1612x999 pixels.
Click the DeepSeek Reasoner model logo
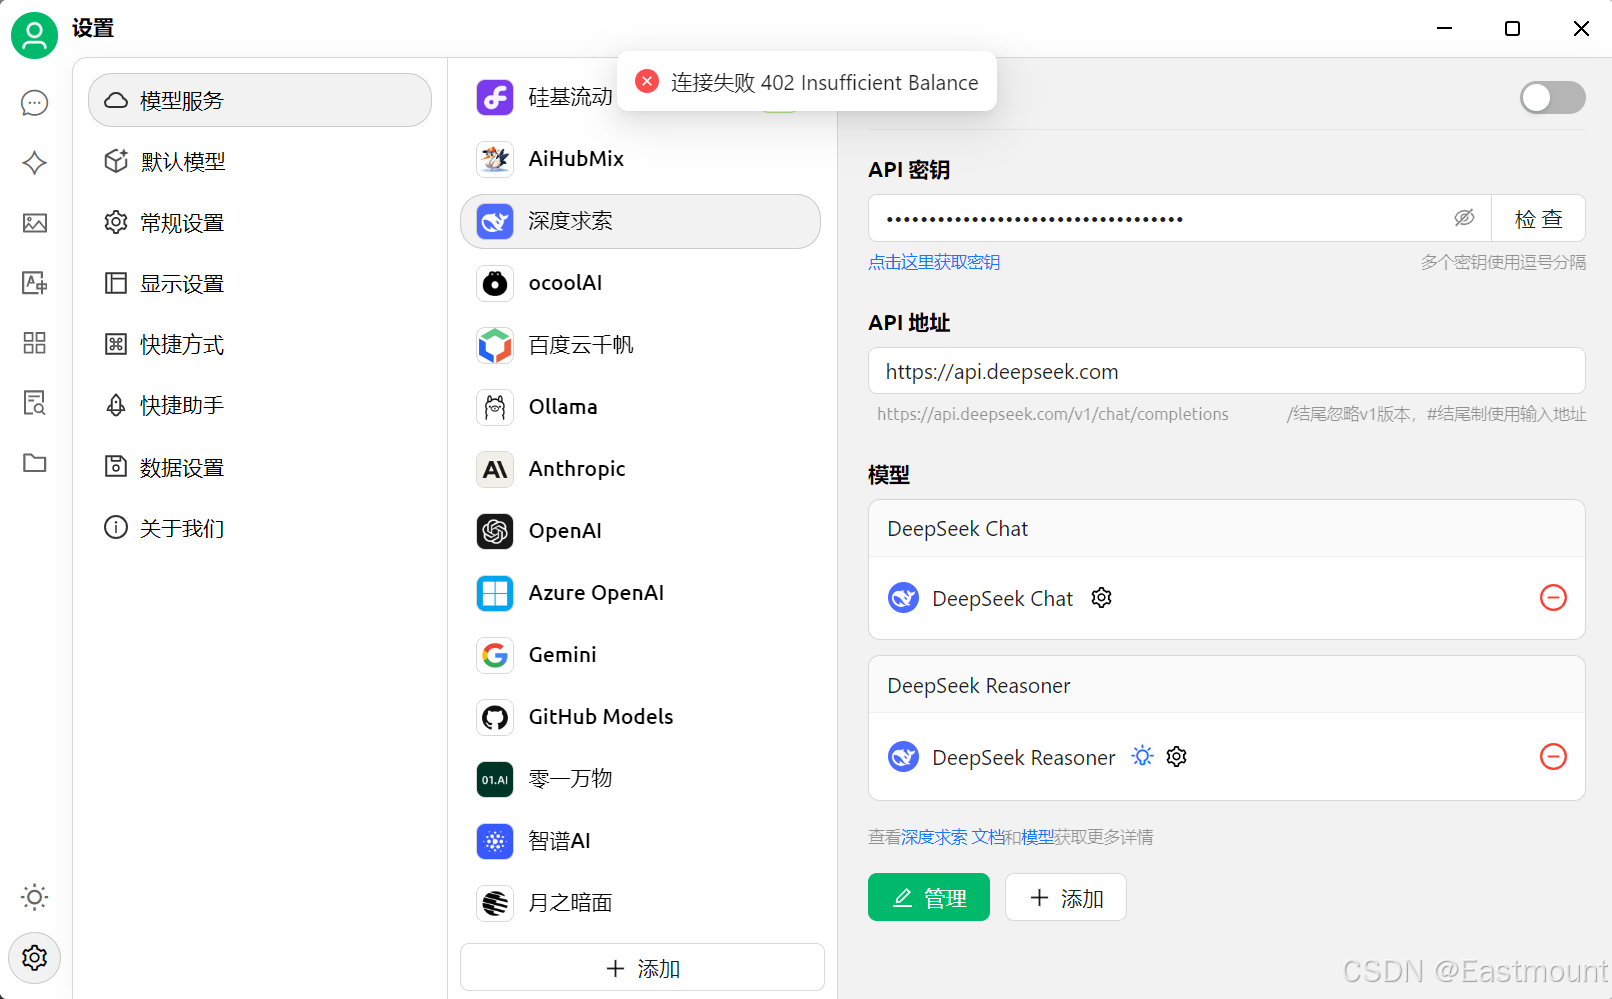click(x=903, y=757)
